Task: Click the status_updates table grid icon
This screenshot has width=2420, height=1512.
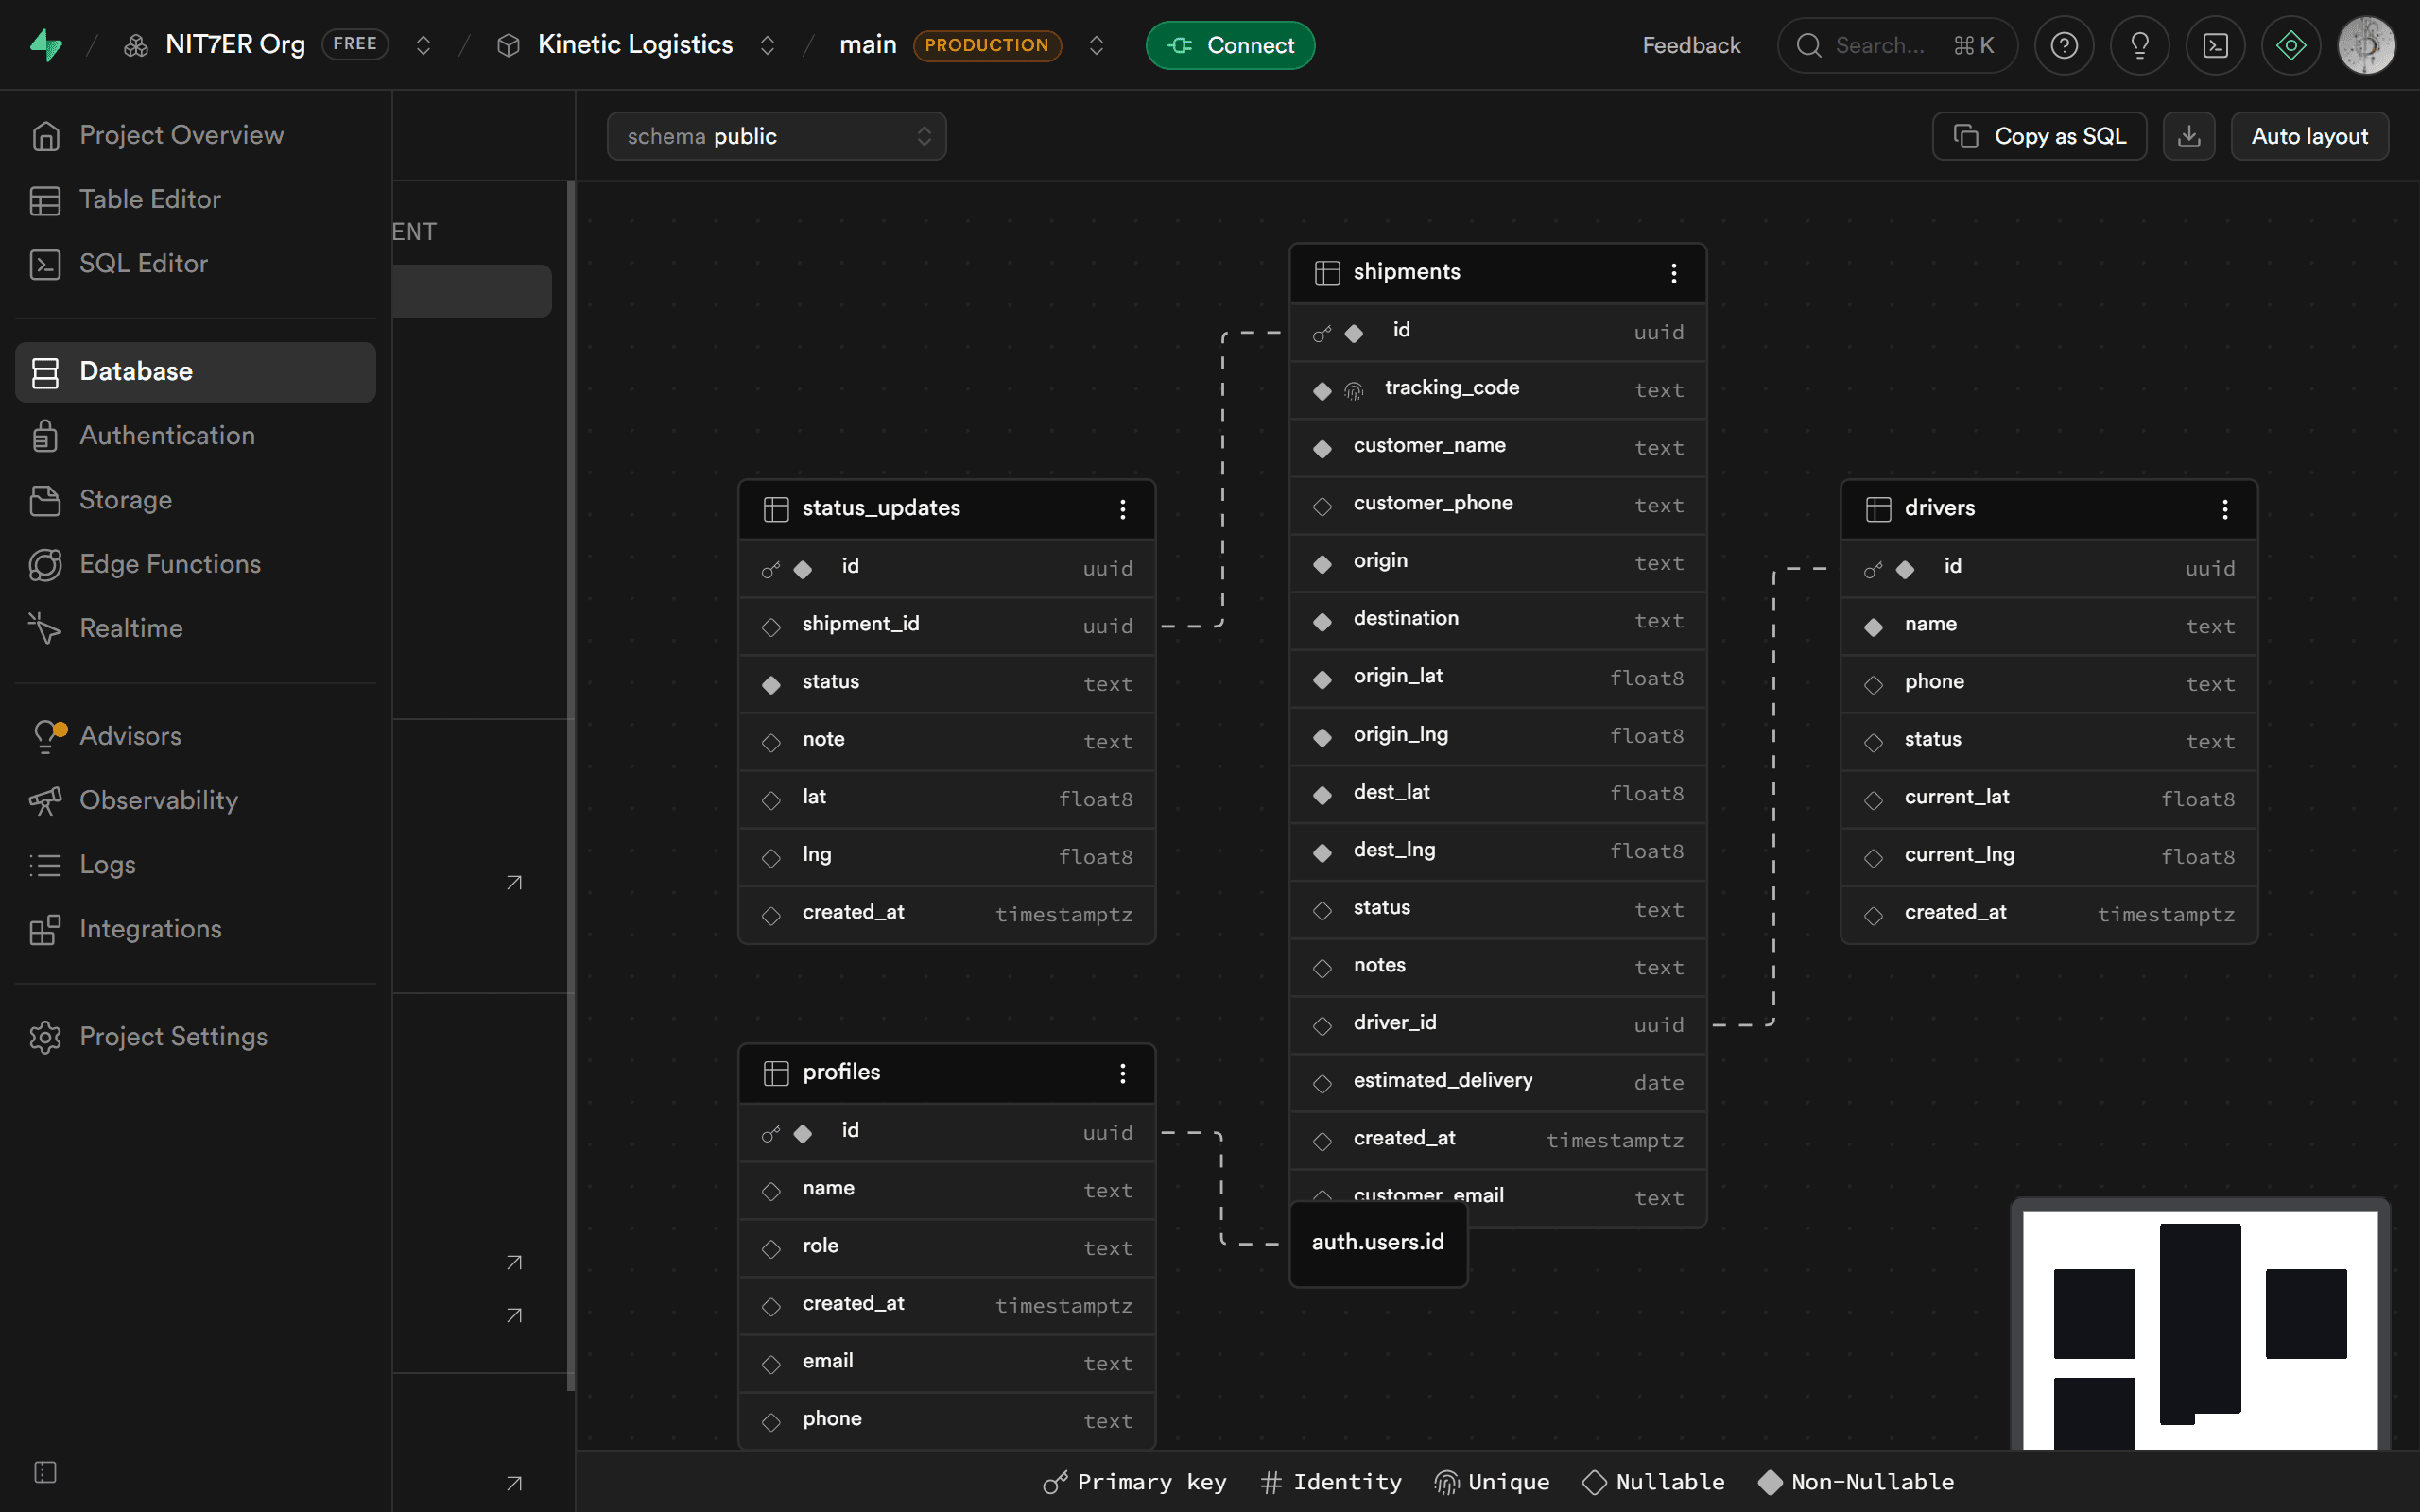Action: pos(776,509)
